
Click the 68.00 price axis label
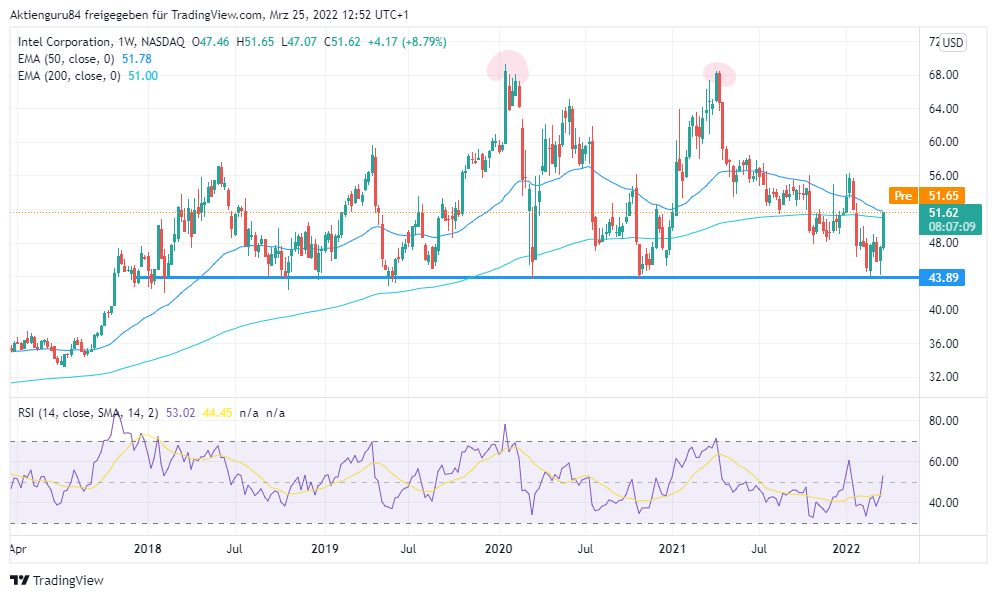tap(944, 75)
